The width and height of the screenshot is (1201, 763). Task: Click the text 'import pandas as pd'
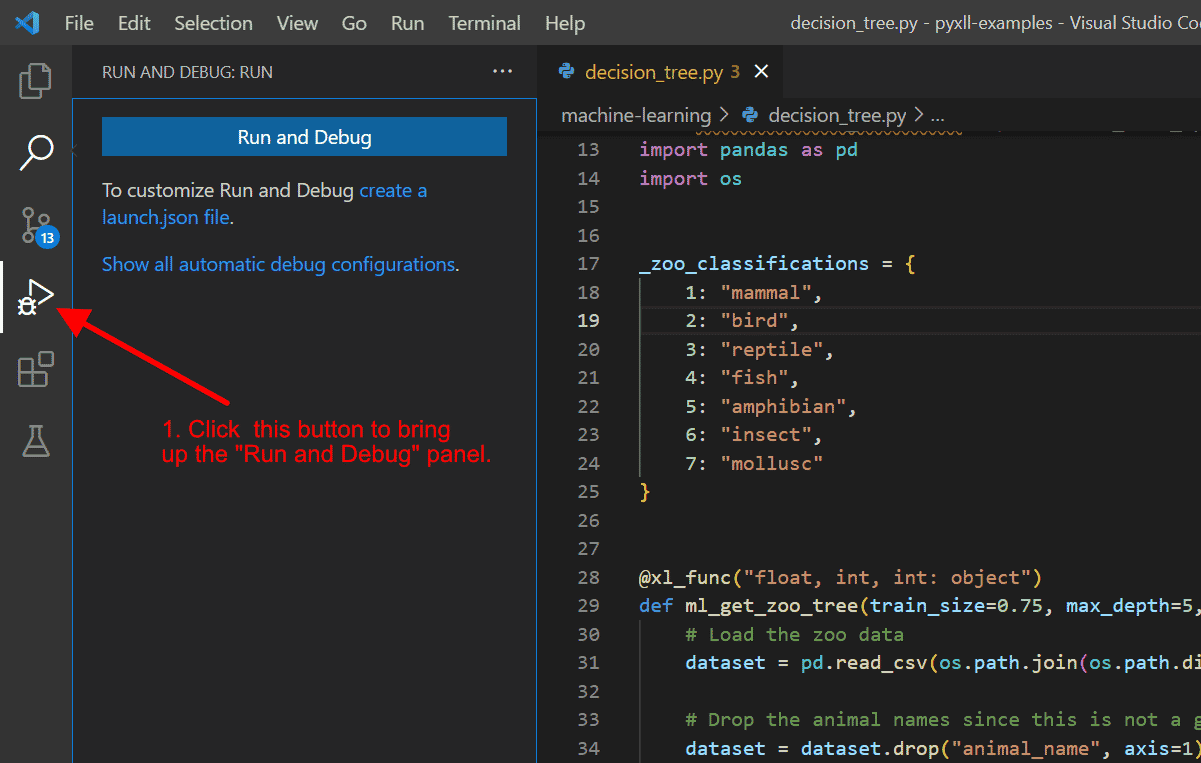[748, 150]
